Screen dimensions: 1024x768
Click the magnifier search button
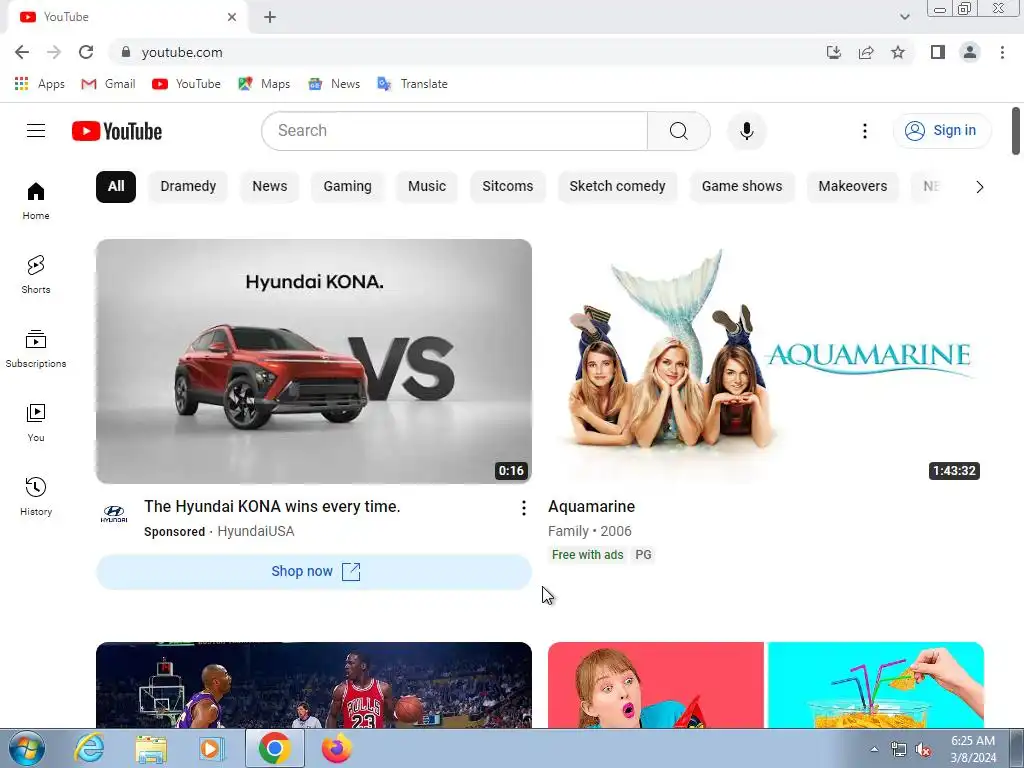[x=679, y=131]
